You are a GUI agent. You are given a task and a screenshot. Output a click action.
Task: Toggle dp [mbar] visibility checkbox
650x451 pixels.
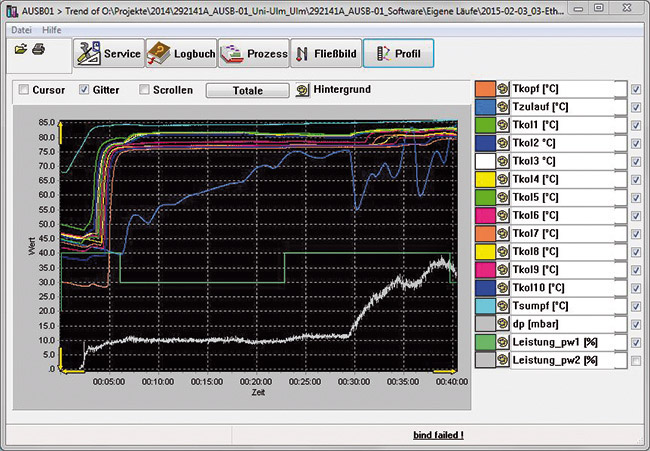pyautogui.click(x=636, y=325)
